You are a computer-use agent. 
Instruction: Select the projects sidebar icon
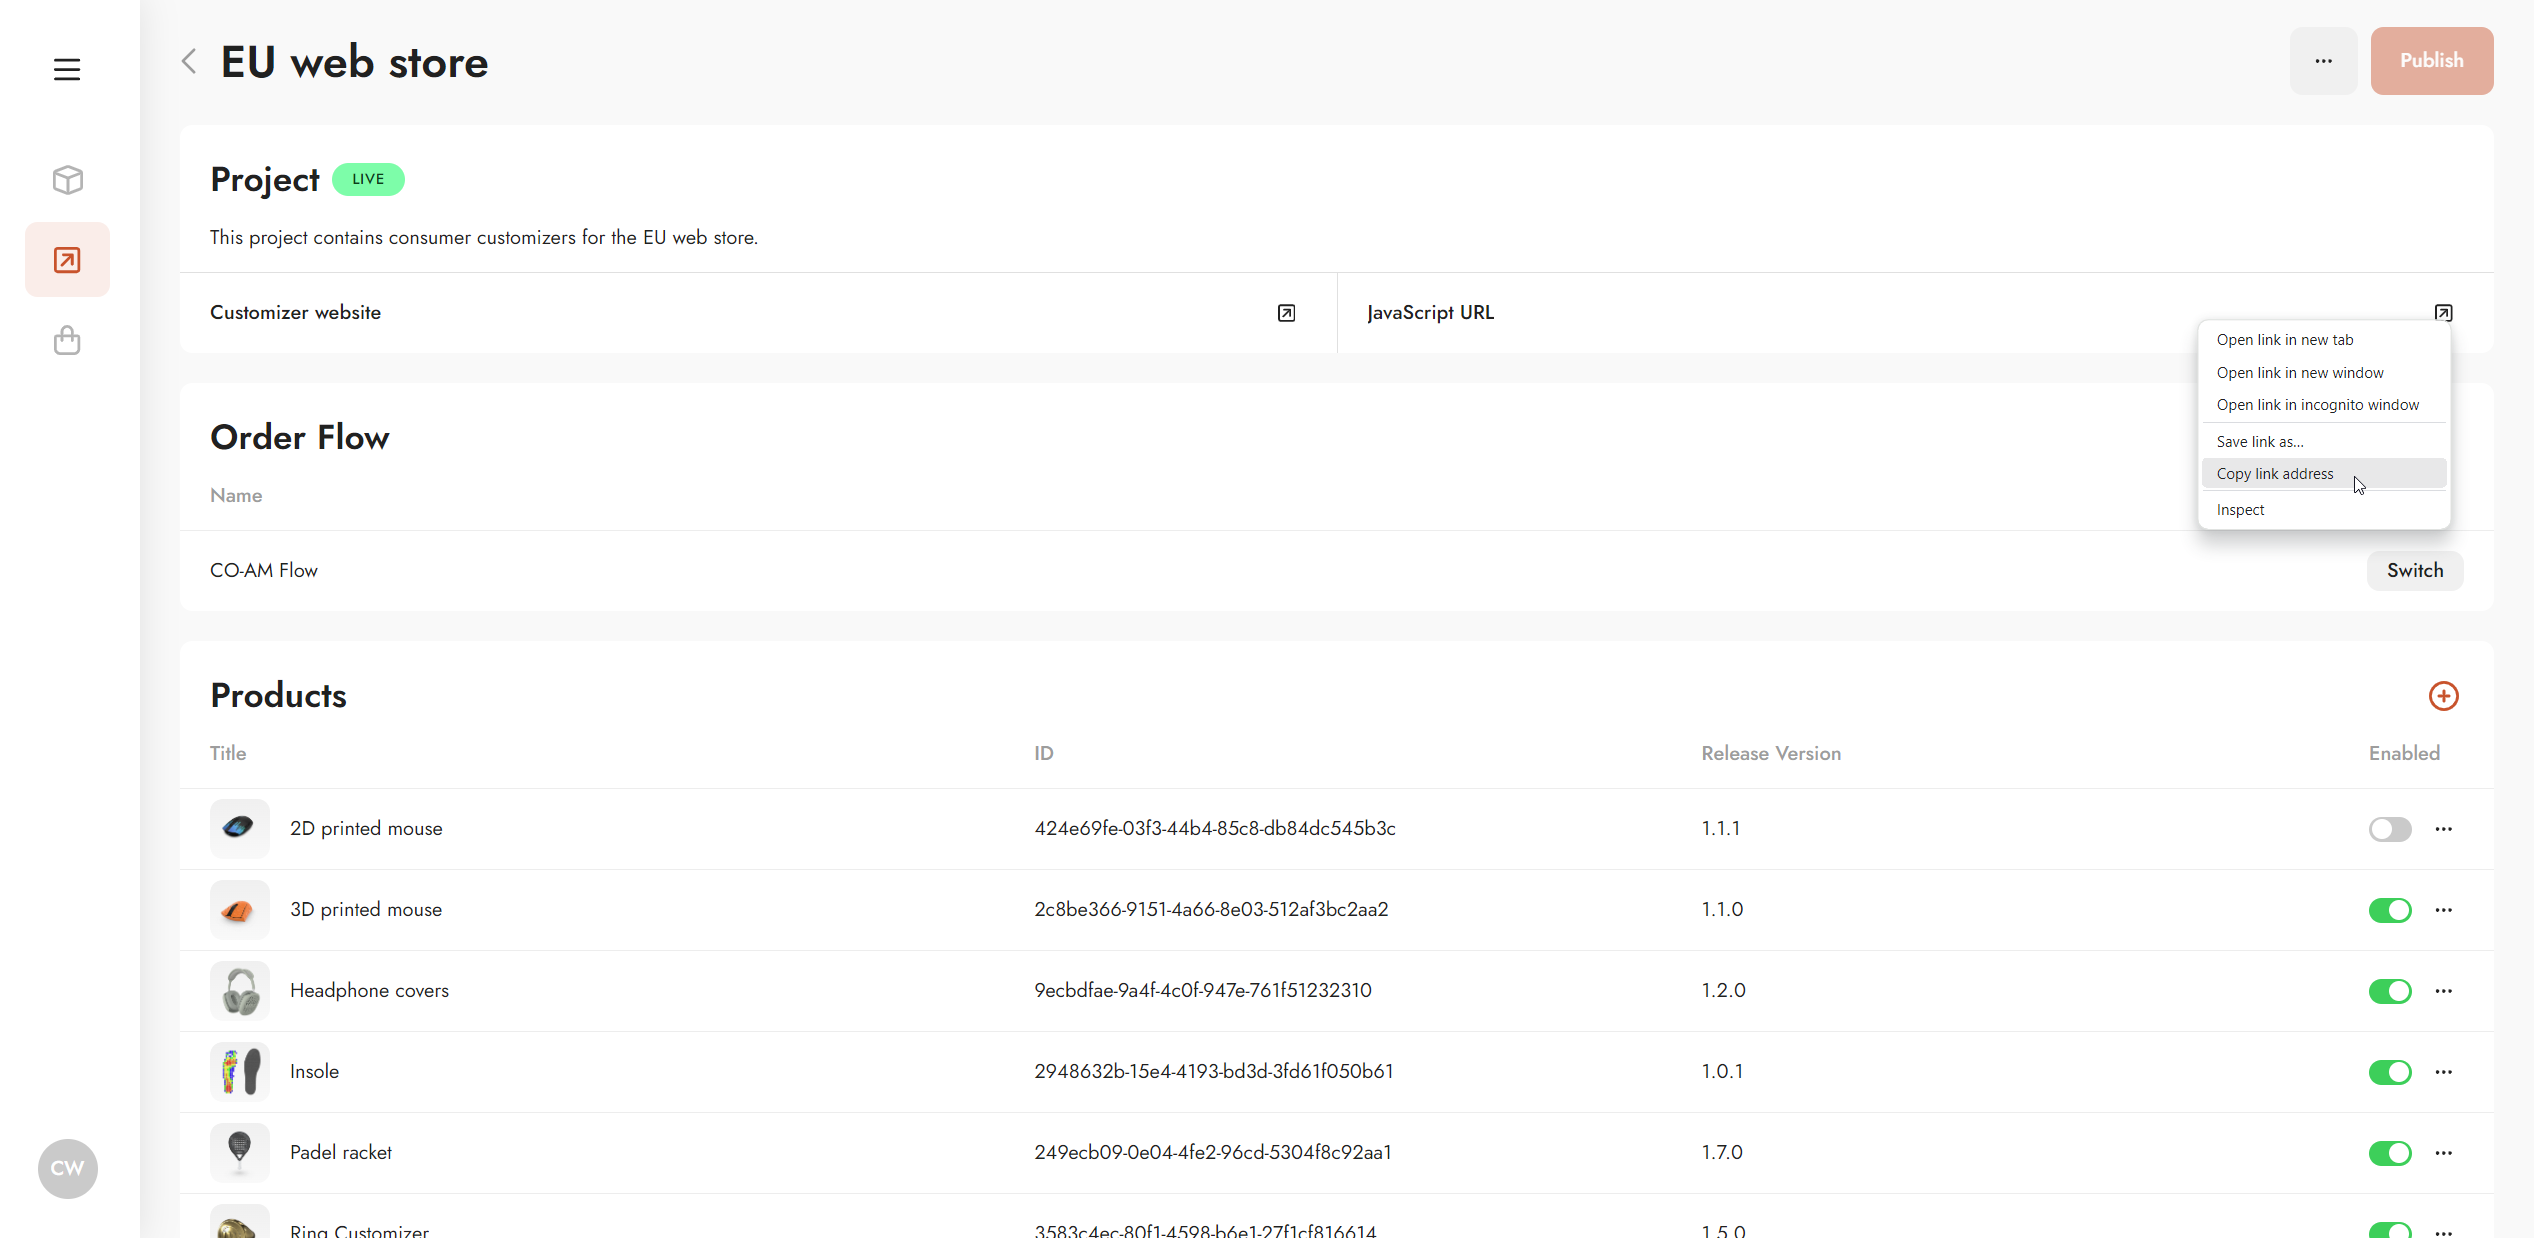pos(67,260)
